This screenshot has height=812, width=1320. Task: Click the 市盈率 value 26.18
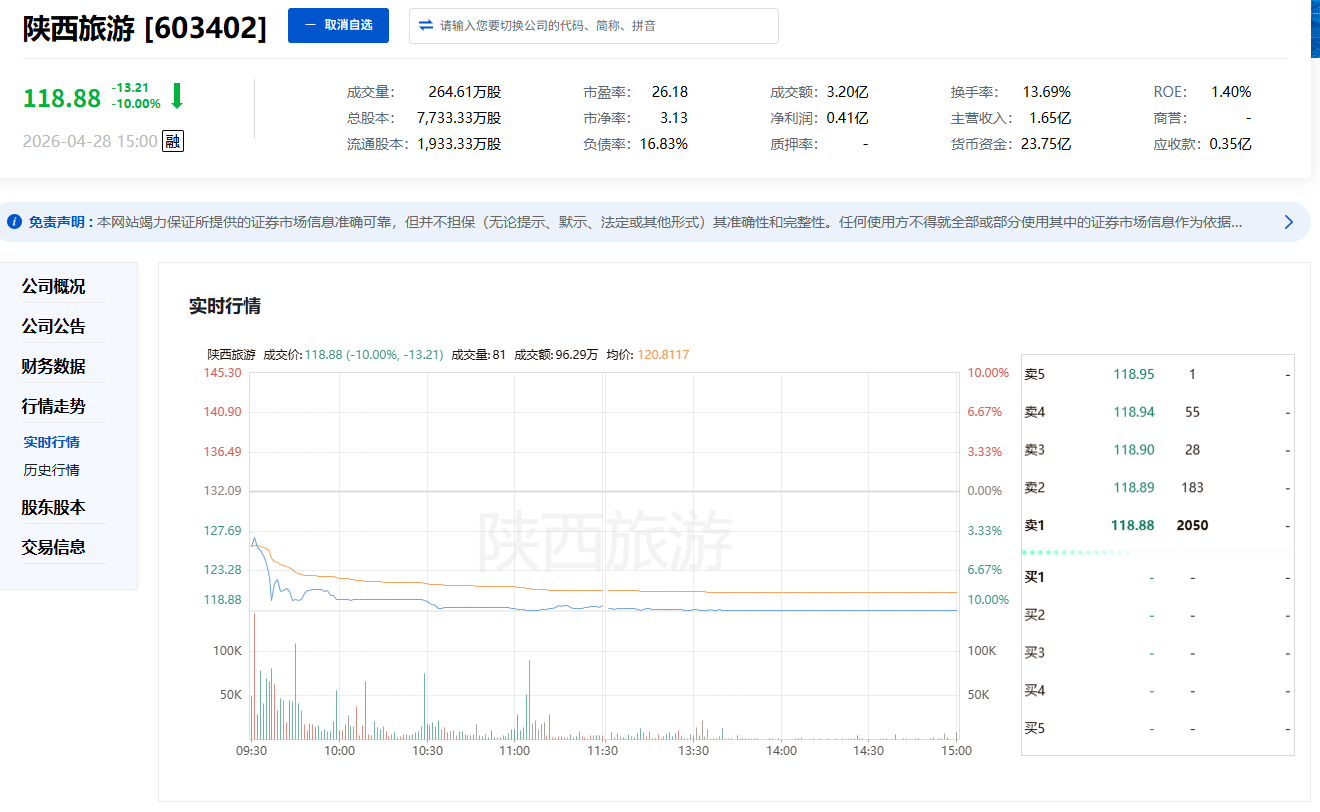point(669,92)
